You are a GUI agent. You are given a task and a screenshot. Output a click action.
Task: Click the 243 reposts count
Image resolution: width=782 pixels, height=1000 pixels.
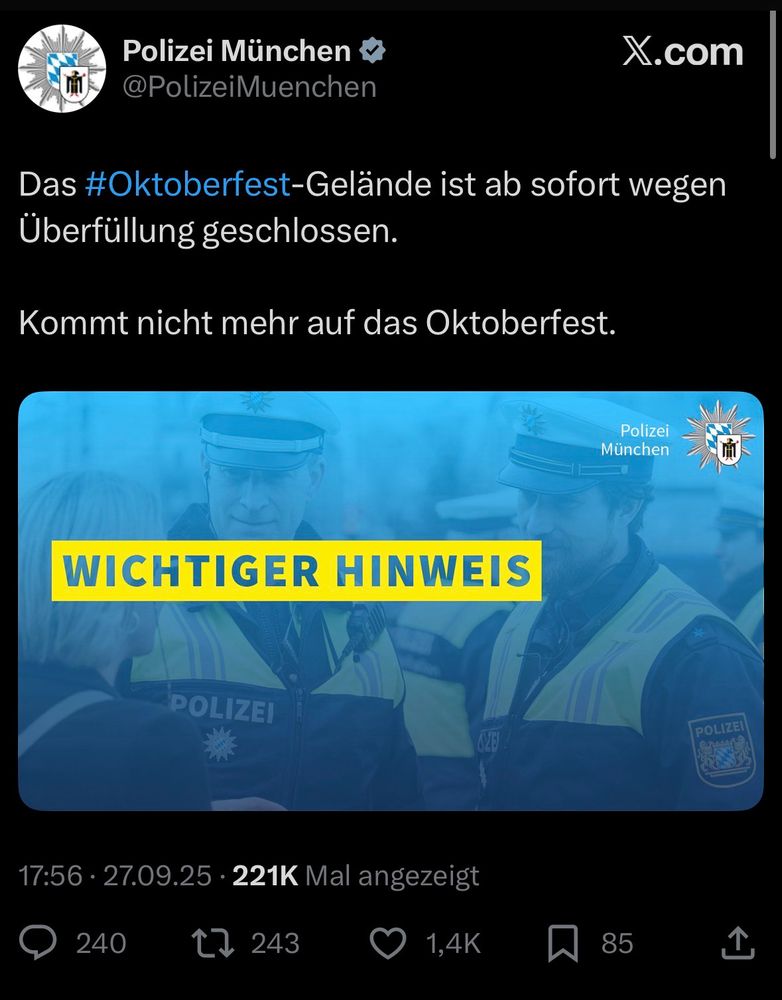[x=275, y=943]
